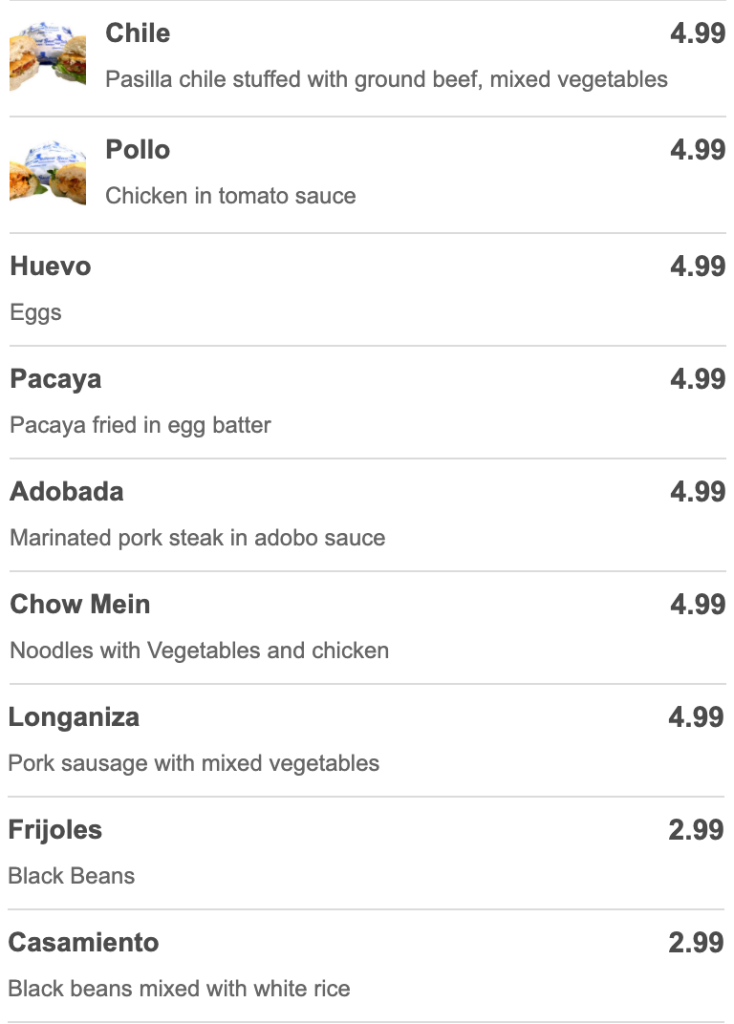Click the 4.99 price for Huevo
Viewport: 734px width, 1024px height.
click(x=697, y=266)
